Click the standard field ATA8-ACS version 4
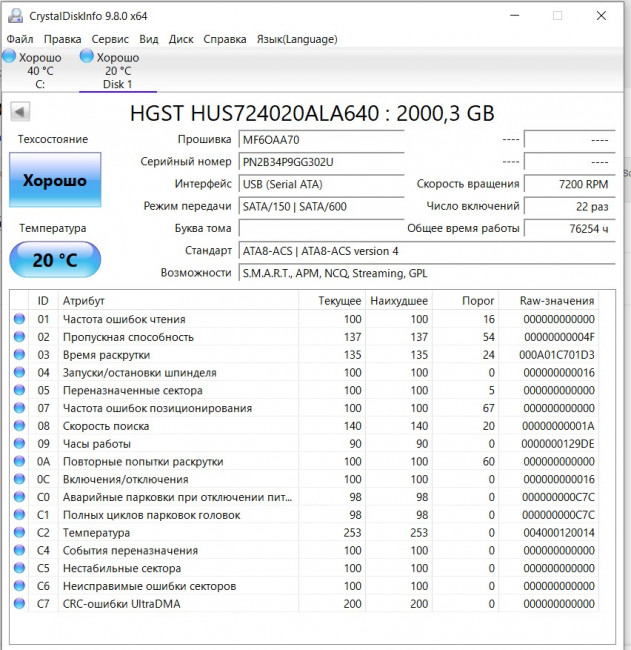 [x=427, y=251]
